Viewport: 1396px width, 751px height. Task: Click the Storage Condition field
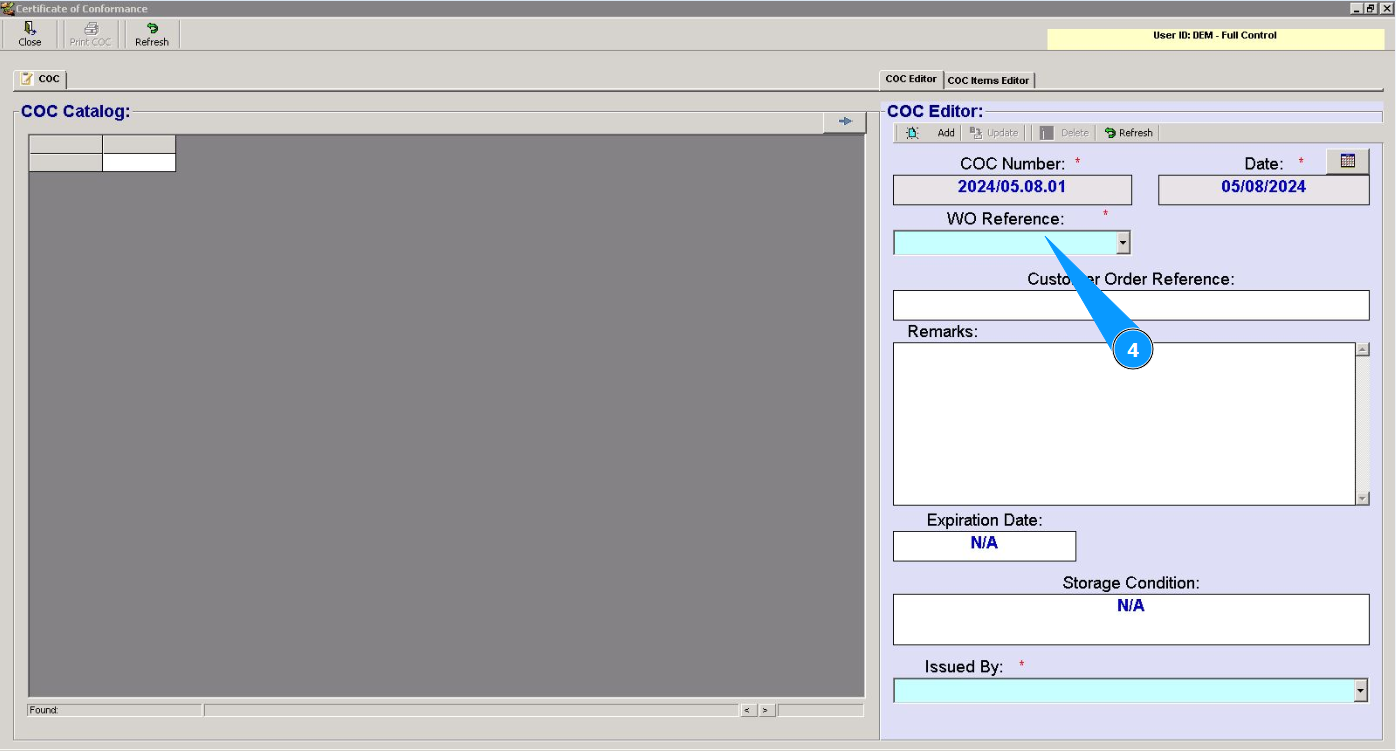[1131, 620]
